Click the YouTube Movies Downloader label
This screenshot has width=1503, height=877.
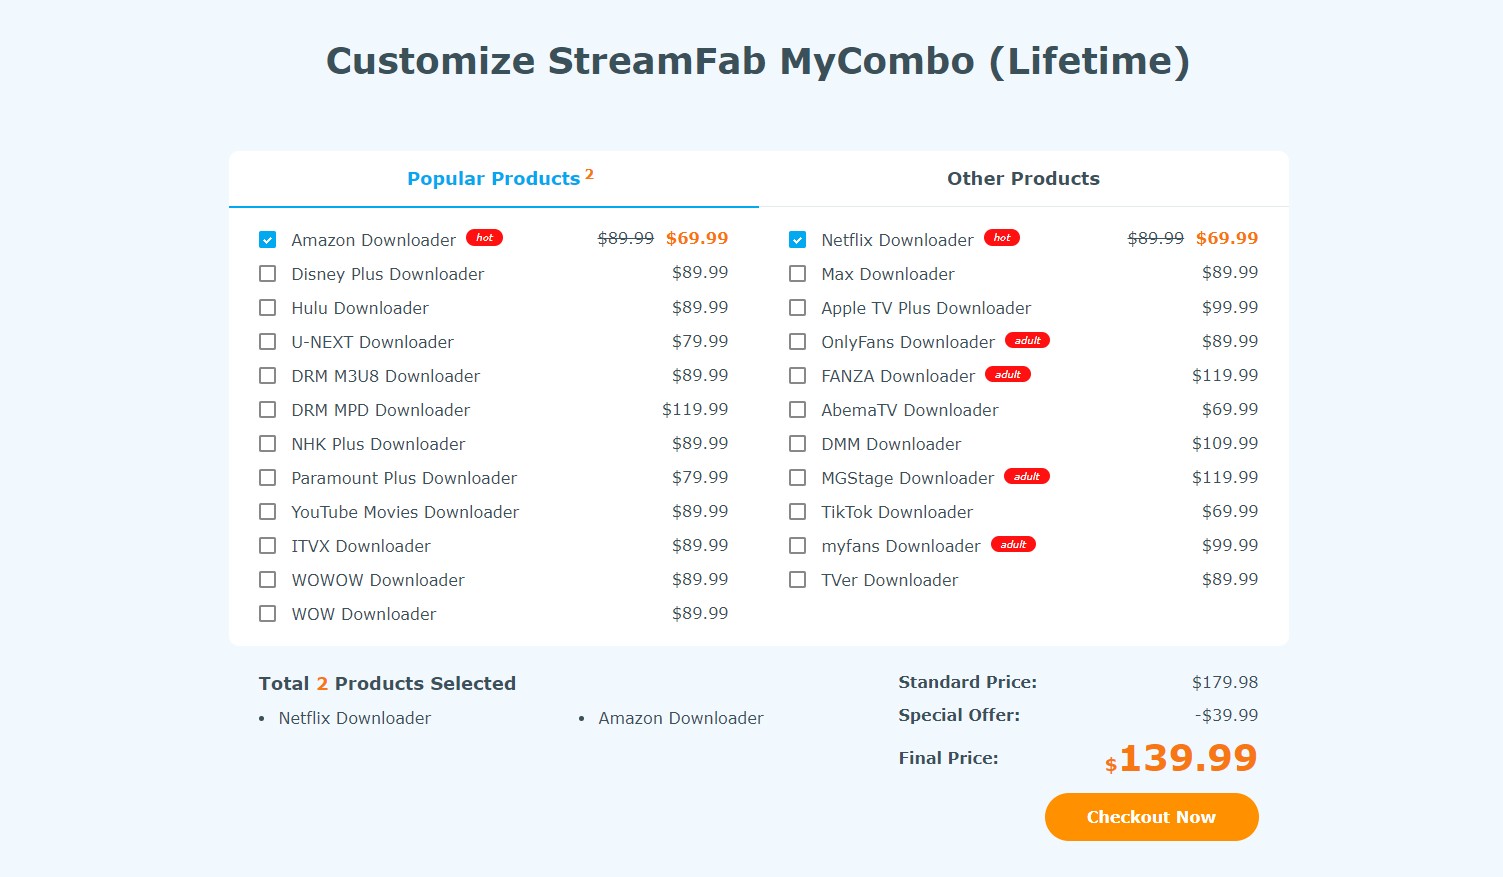click(405, 512)
